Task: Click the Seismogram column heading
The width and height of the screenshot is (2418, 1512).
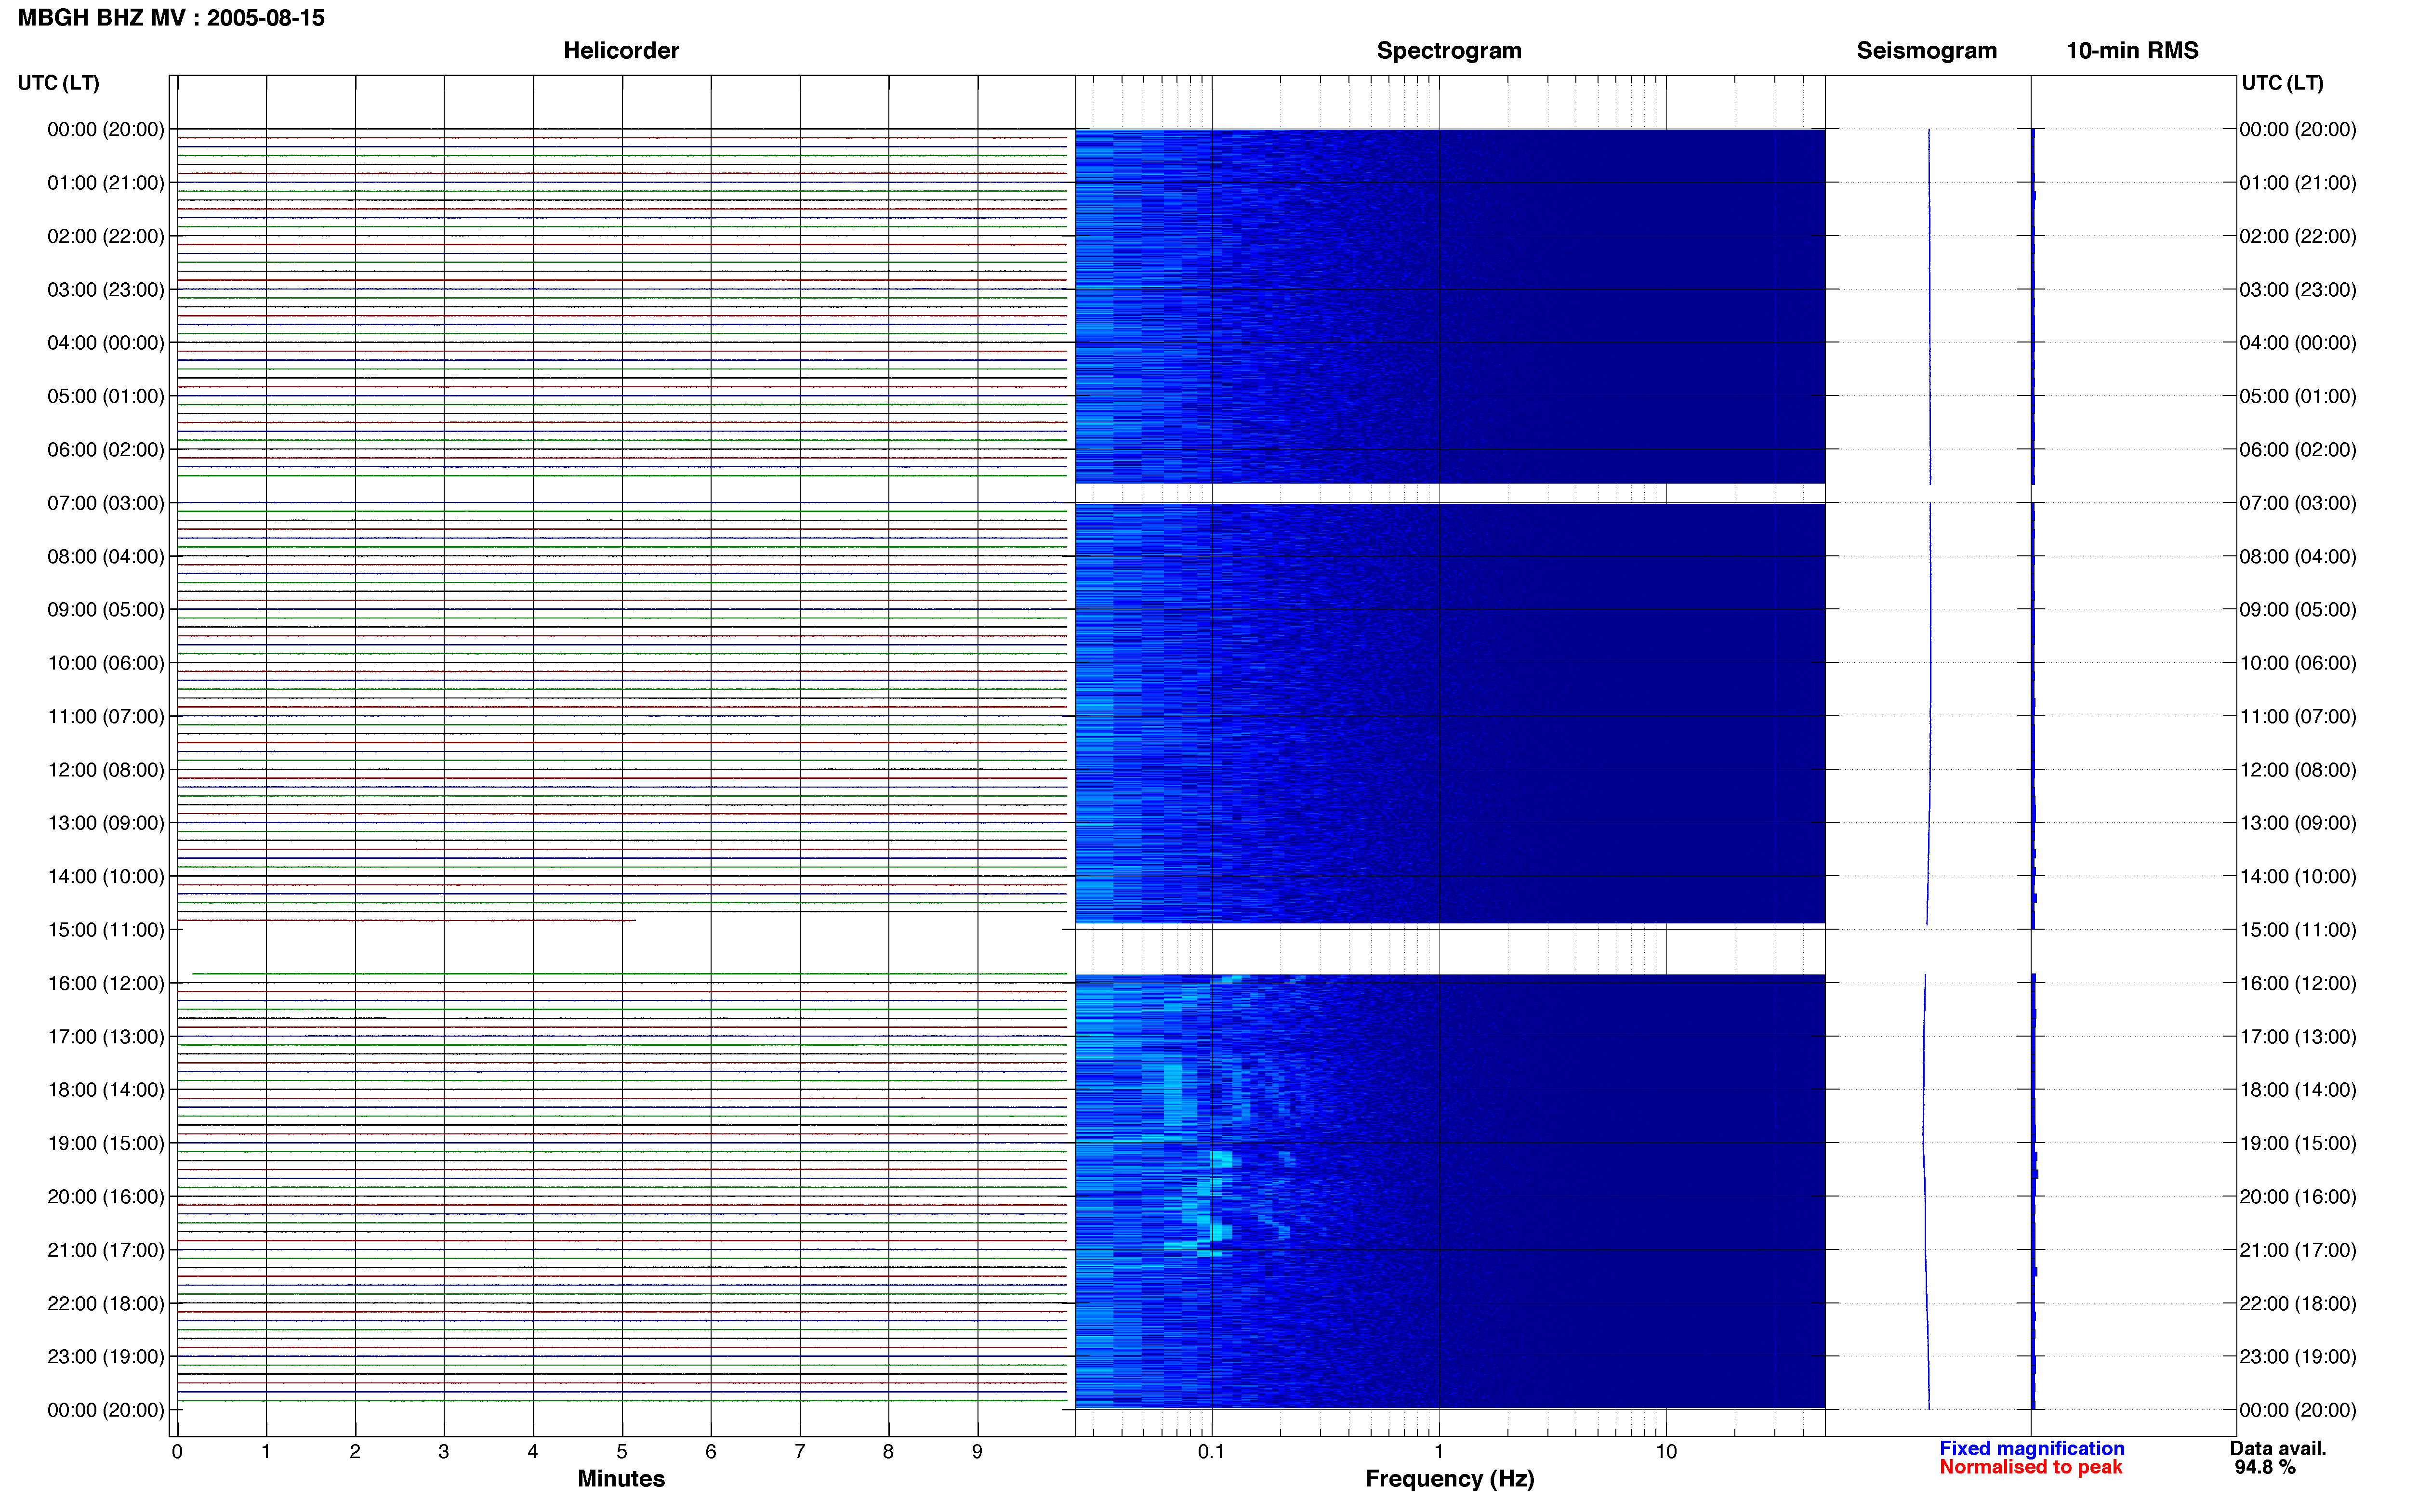Action: coord(1926,50)
